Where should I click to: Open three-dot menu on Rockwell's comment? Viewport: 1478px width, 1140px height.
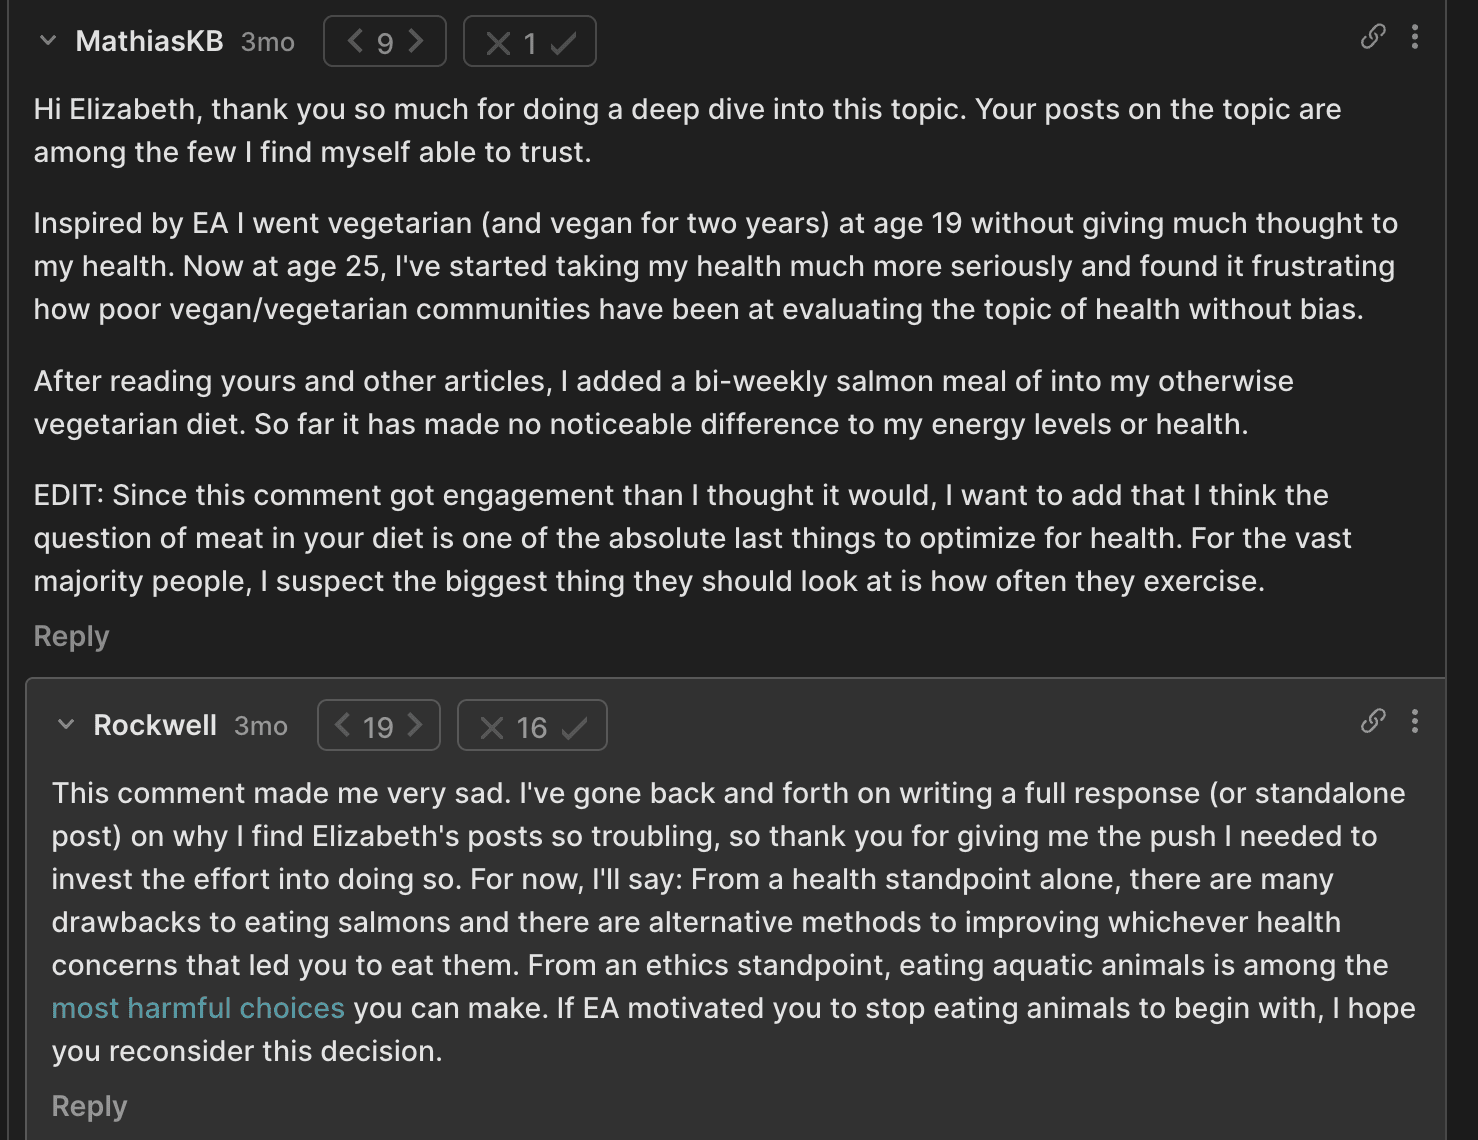click(x=1414, y=721)
